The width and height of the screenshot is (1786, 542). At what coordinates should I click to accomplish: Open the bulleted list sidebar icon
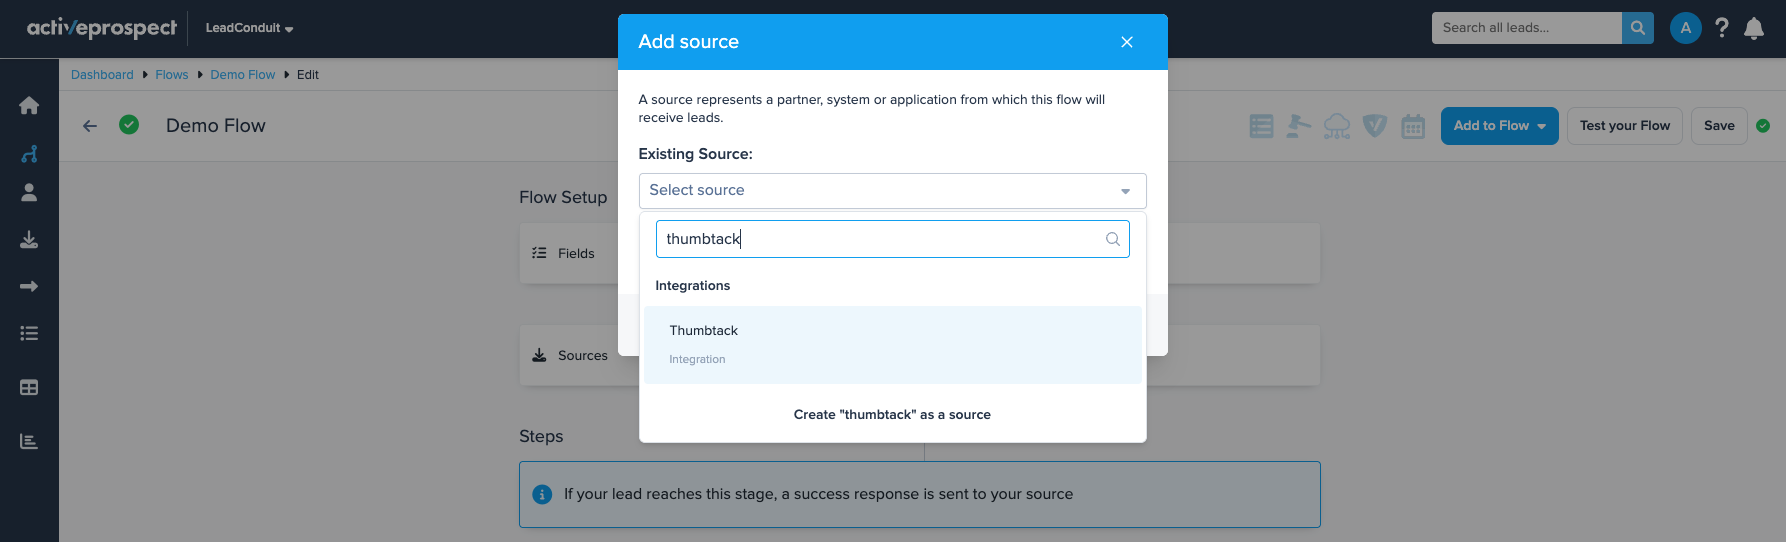pyautogui.click(x=29, y=334)
